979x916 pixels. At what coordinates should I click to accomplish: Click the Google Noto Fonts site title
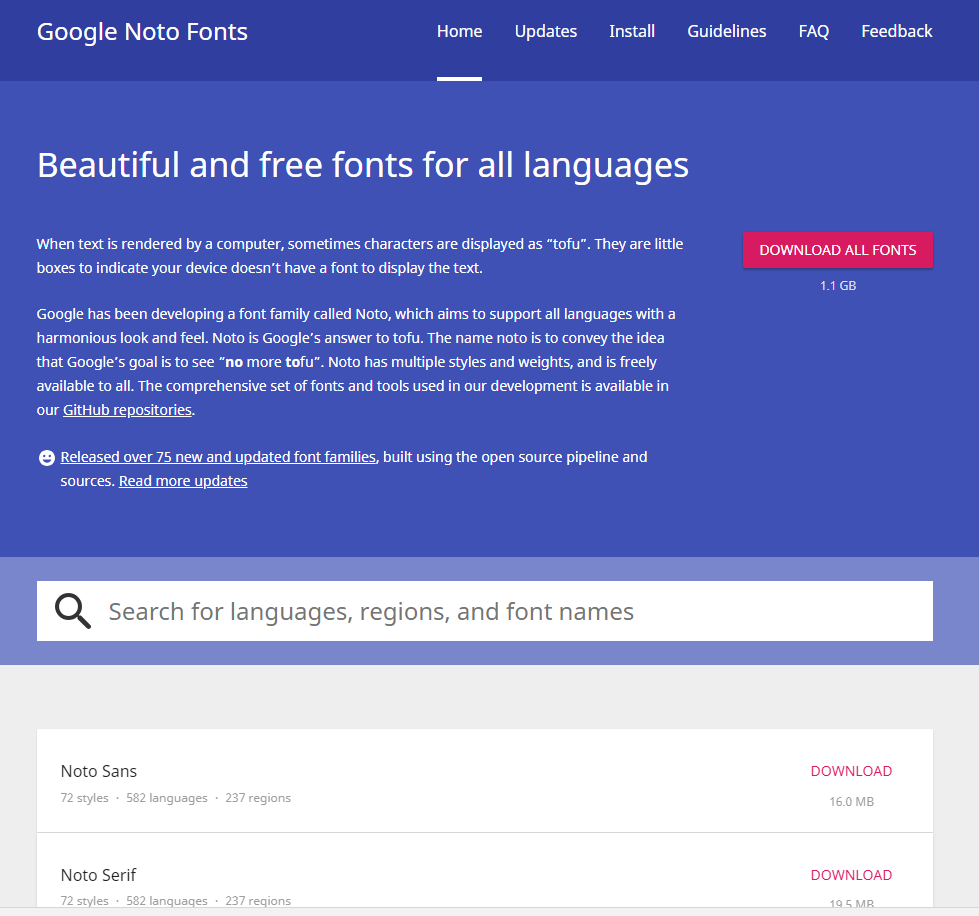click(x=142, y=32)
